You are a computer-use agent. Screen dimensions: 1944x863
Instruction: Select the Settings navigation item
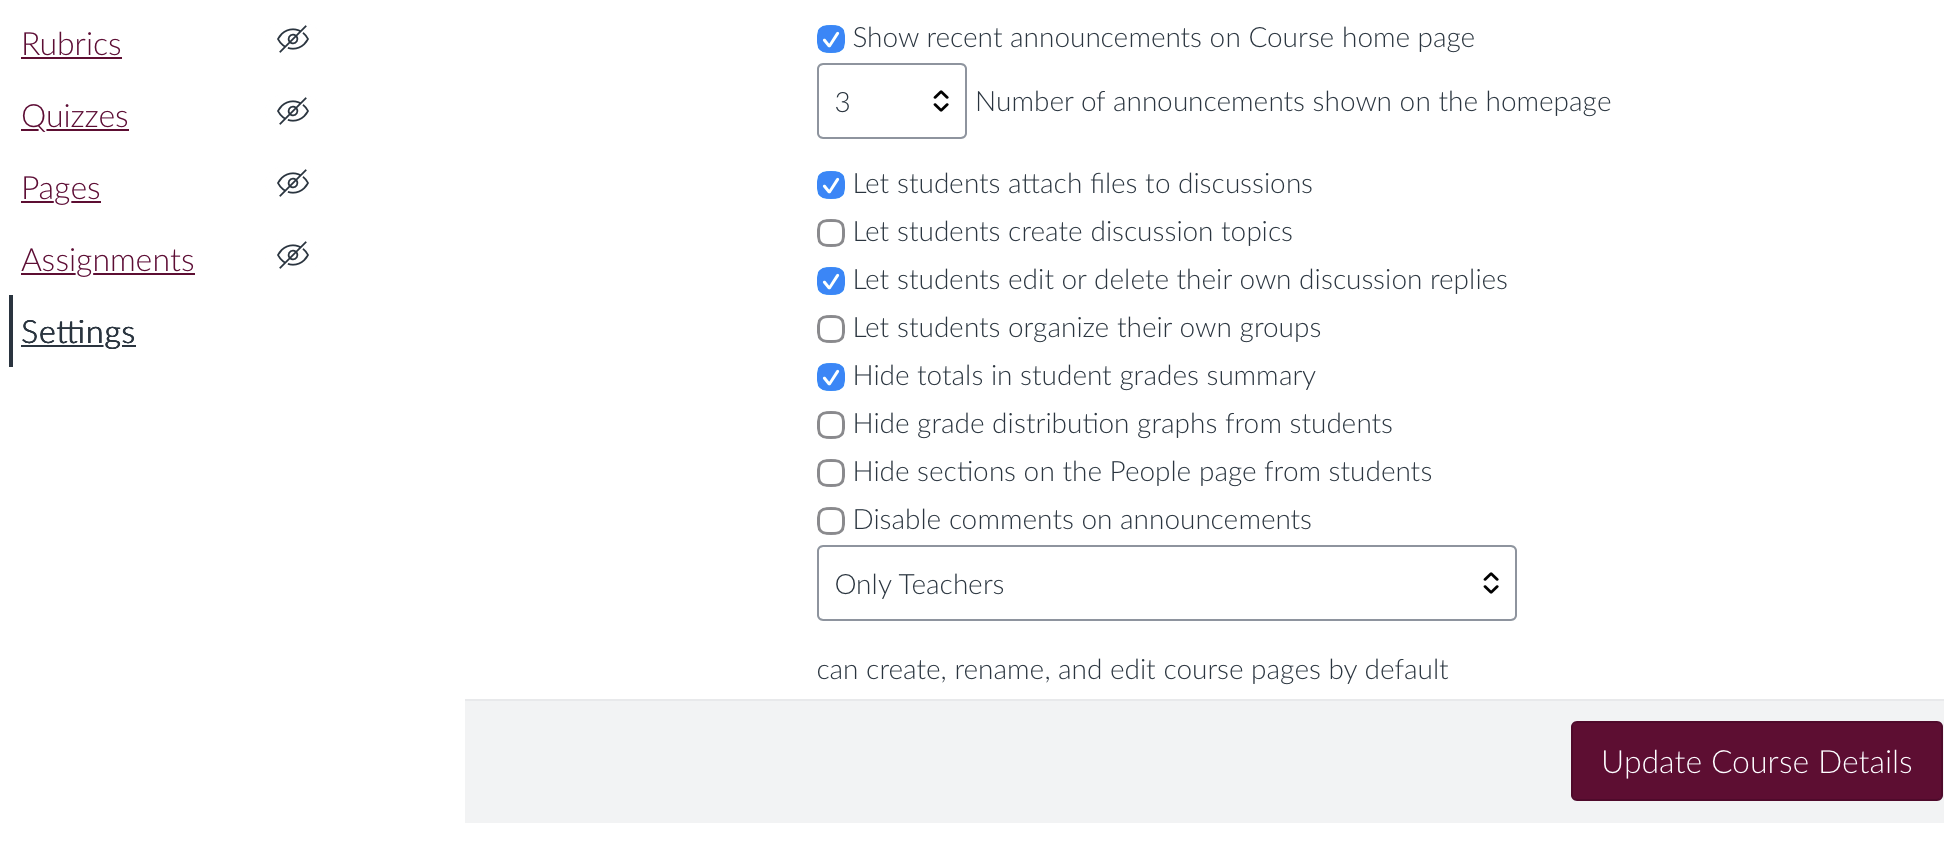pyautogui.click(x=79, y=331)
